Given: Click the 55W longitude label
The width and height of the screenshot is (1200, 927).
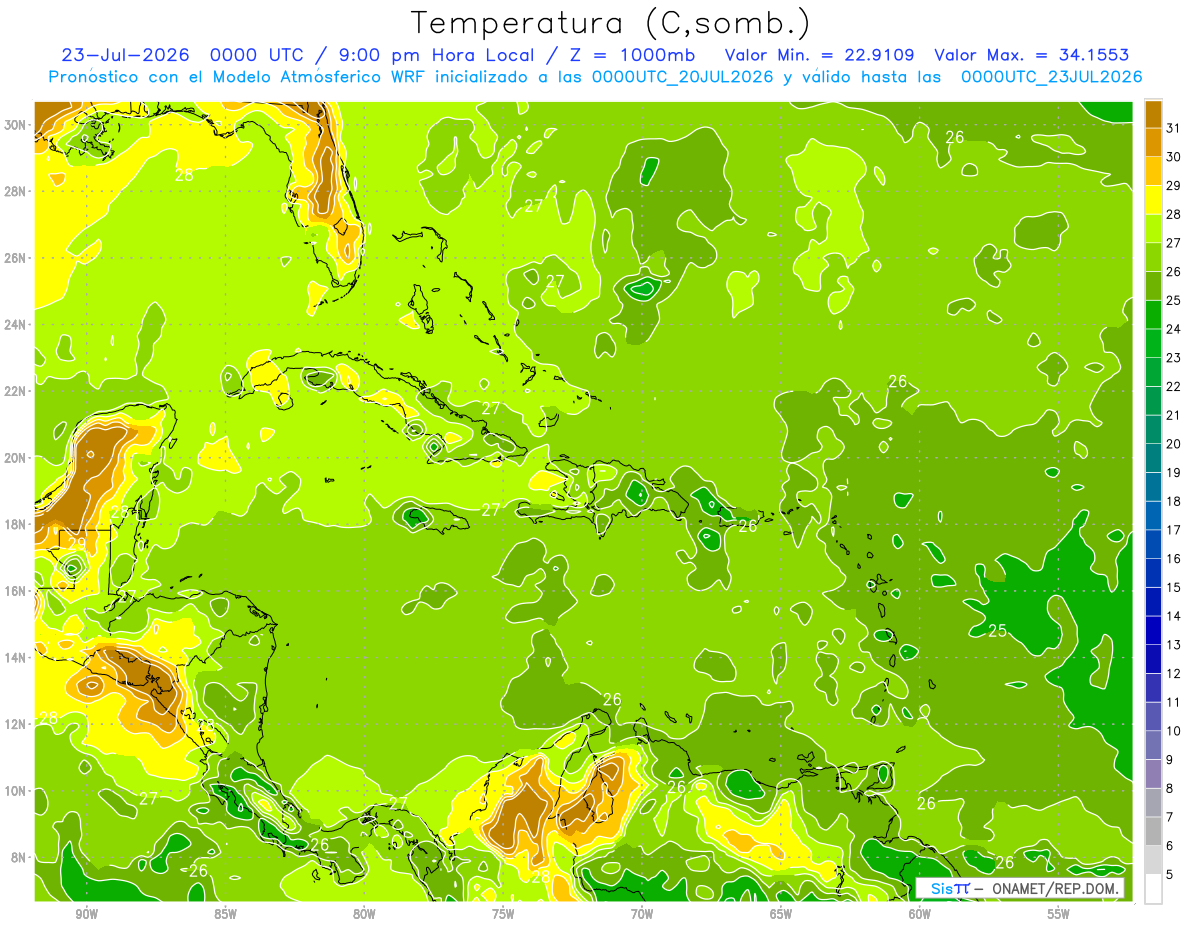Looking at the screenshot, I should coord(1059,915).
